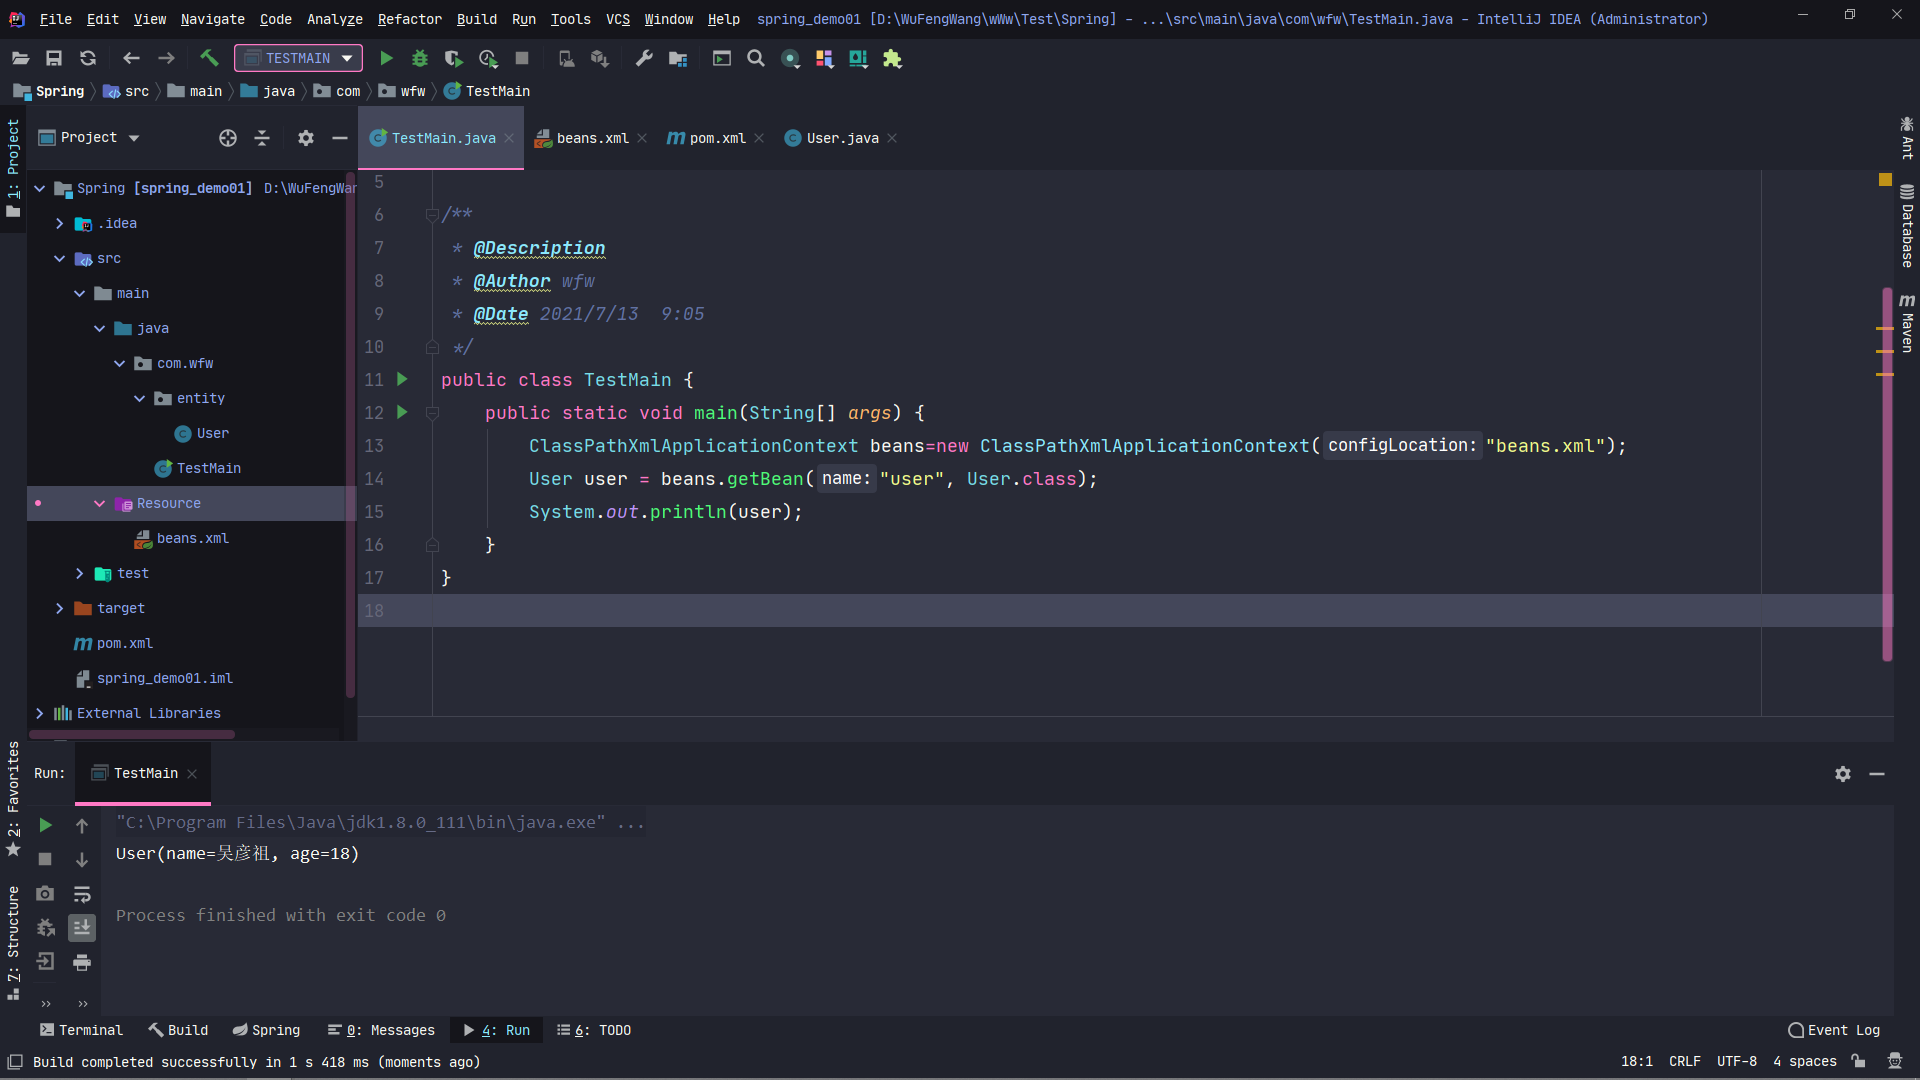This screenshot has height=1080, width=1920.
Task: Open Project panel gear options
Action: coord(306,138)
